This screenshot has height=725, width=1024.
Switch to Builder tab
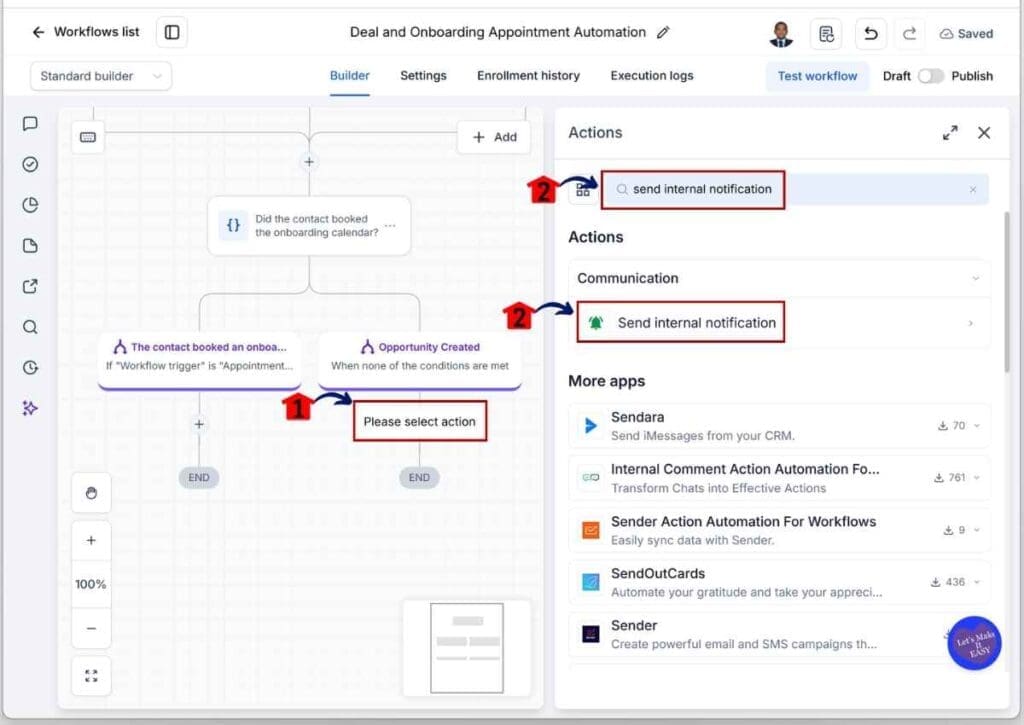pos(349,76)
